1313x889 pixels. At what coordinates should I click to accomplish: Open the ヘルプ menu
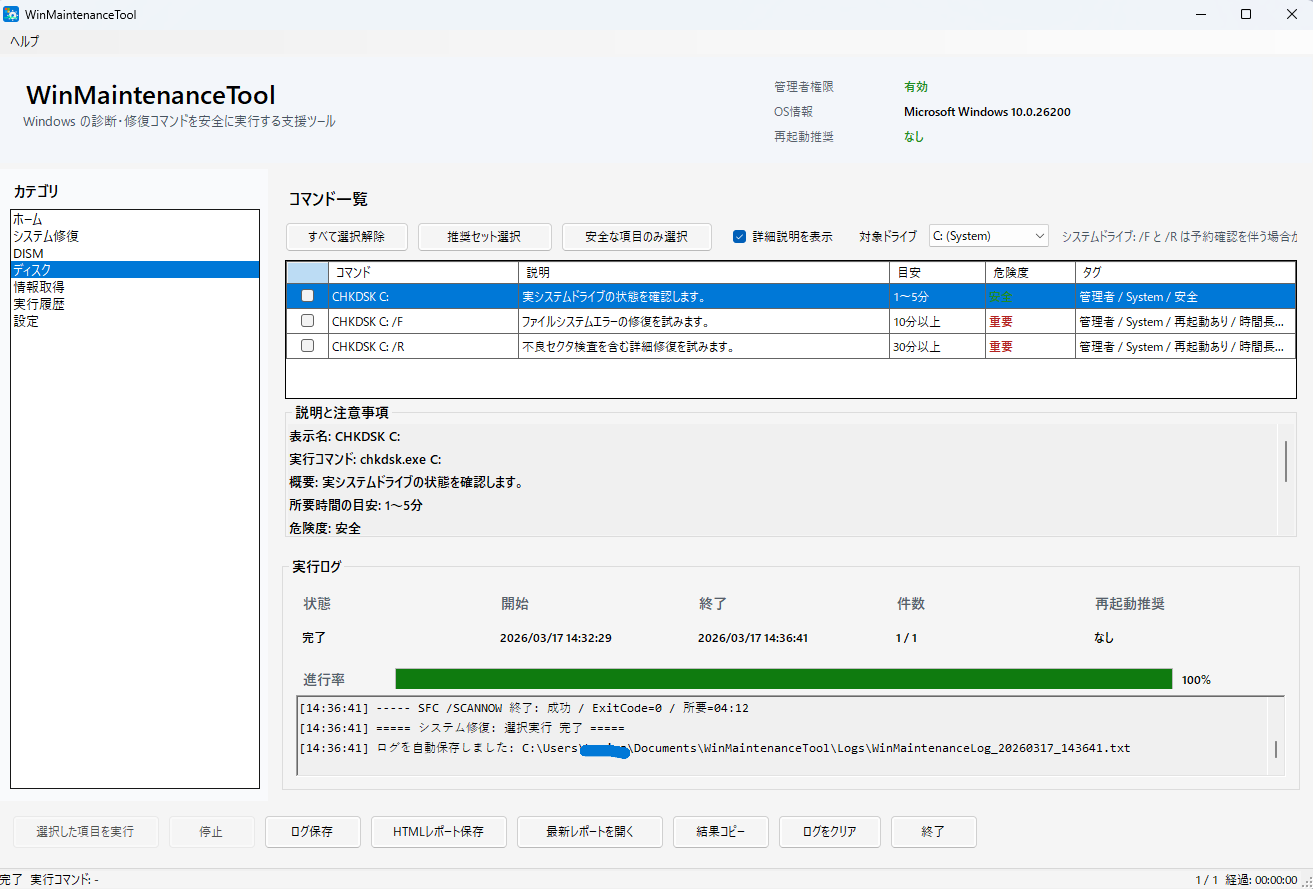23,41
